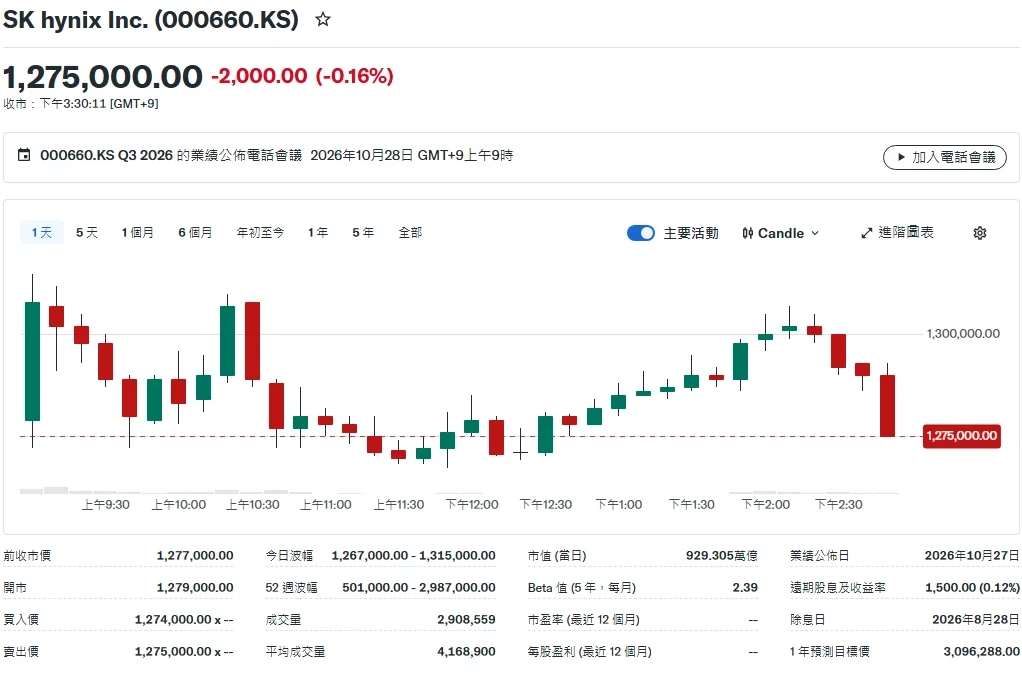Click the calendar icon beside earnings call

point(24,155)
